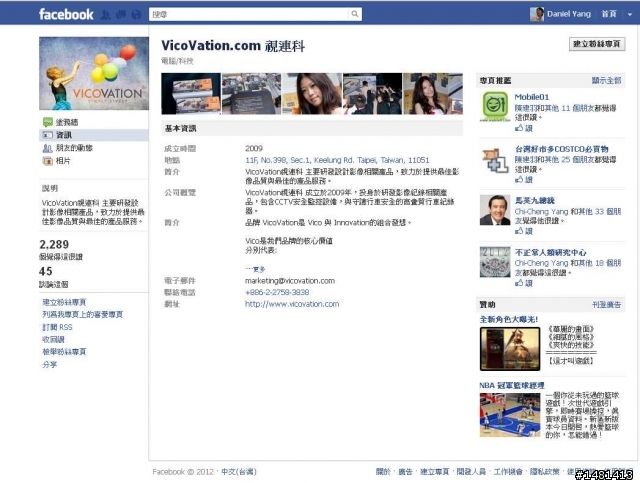Click the 45 talking about this count

click(x=46, y=272)
